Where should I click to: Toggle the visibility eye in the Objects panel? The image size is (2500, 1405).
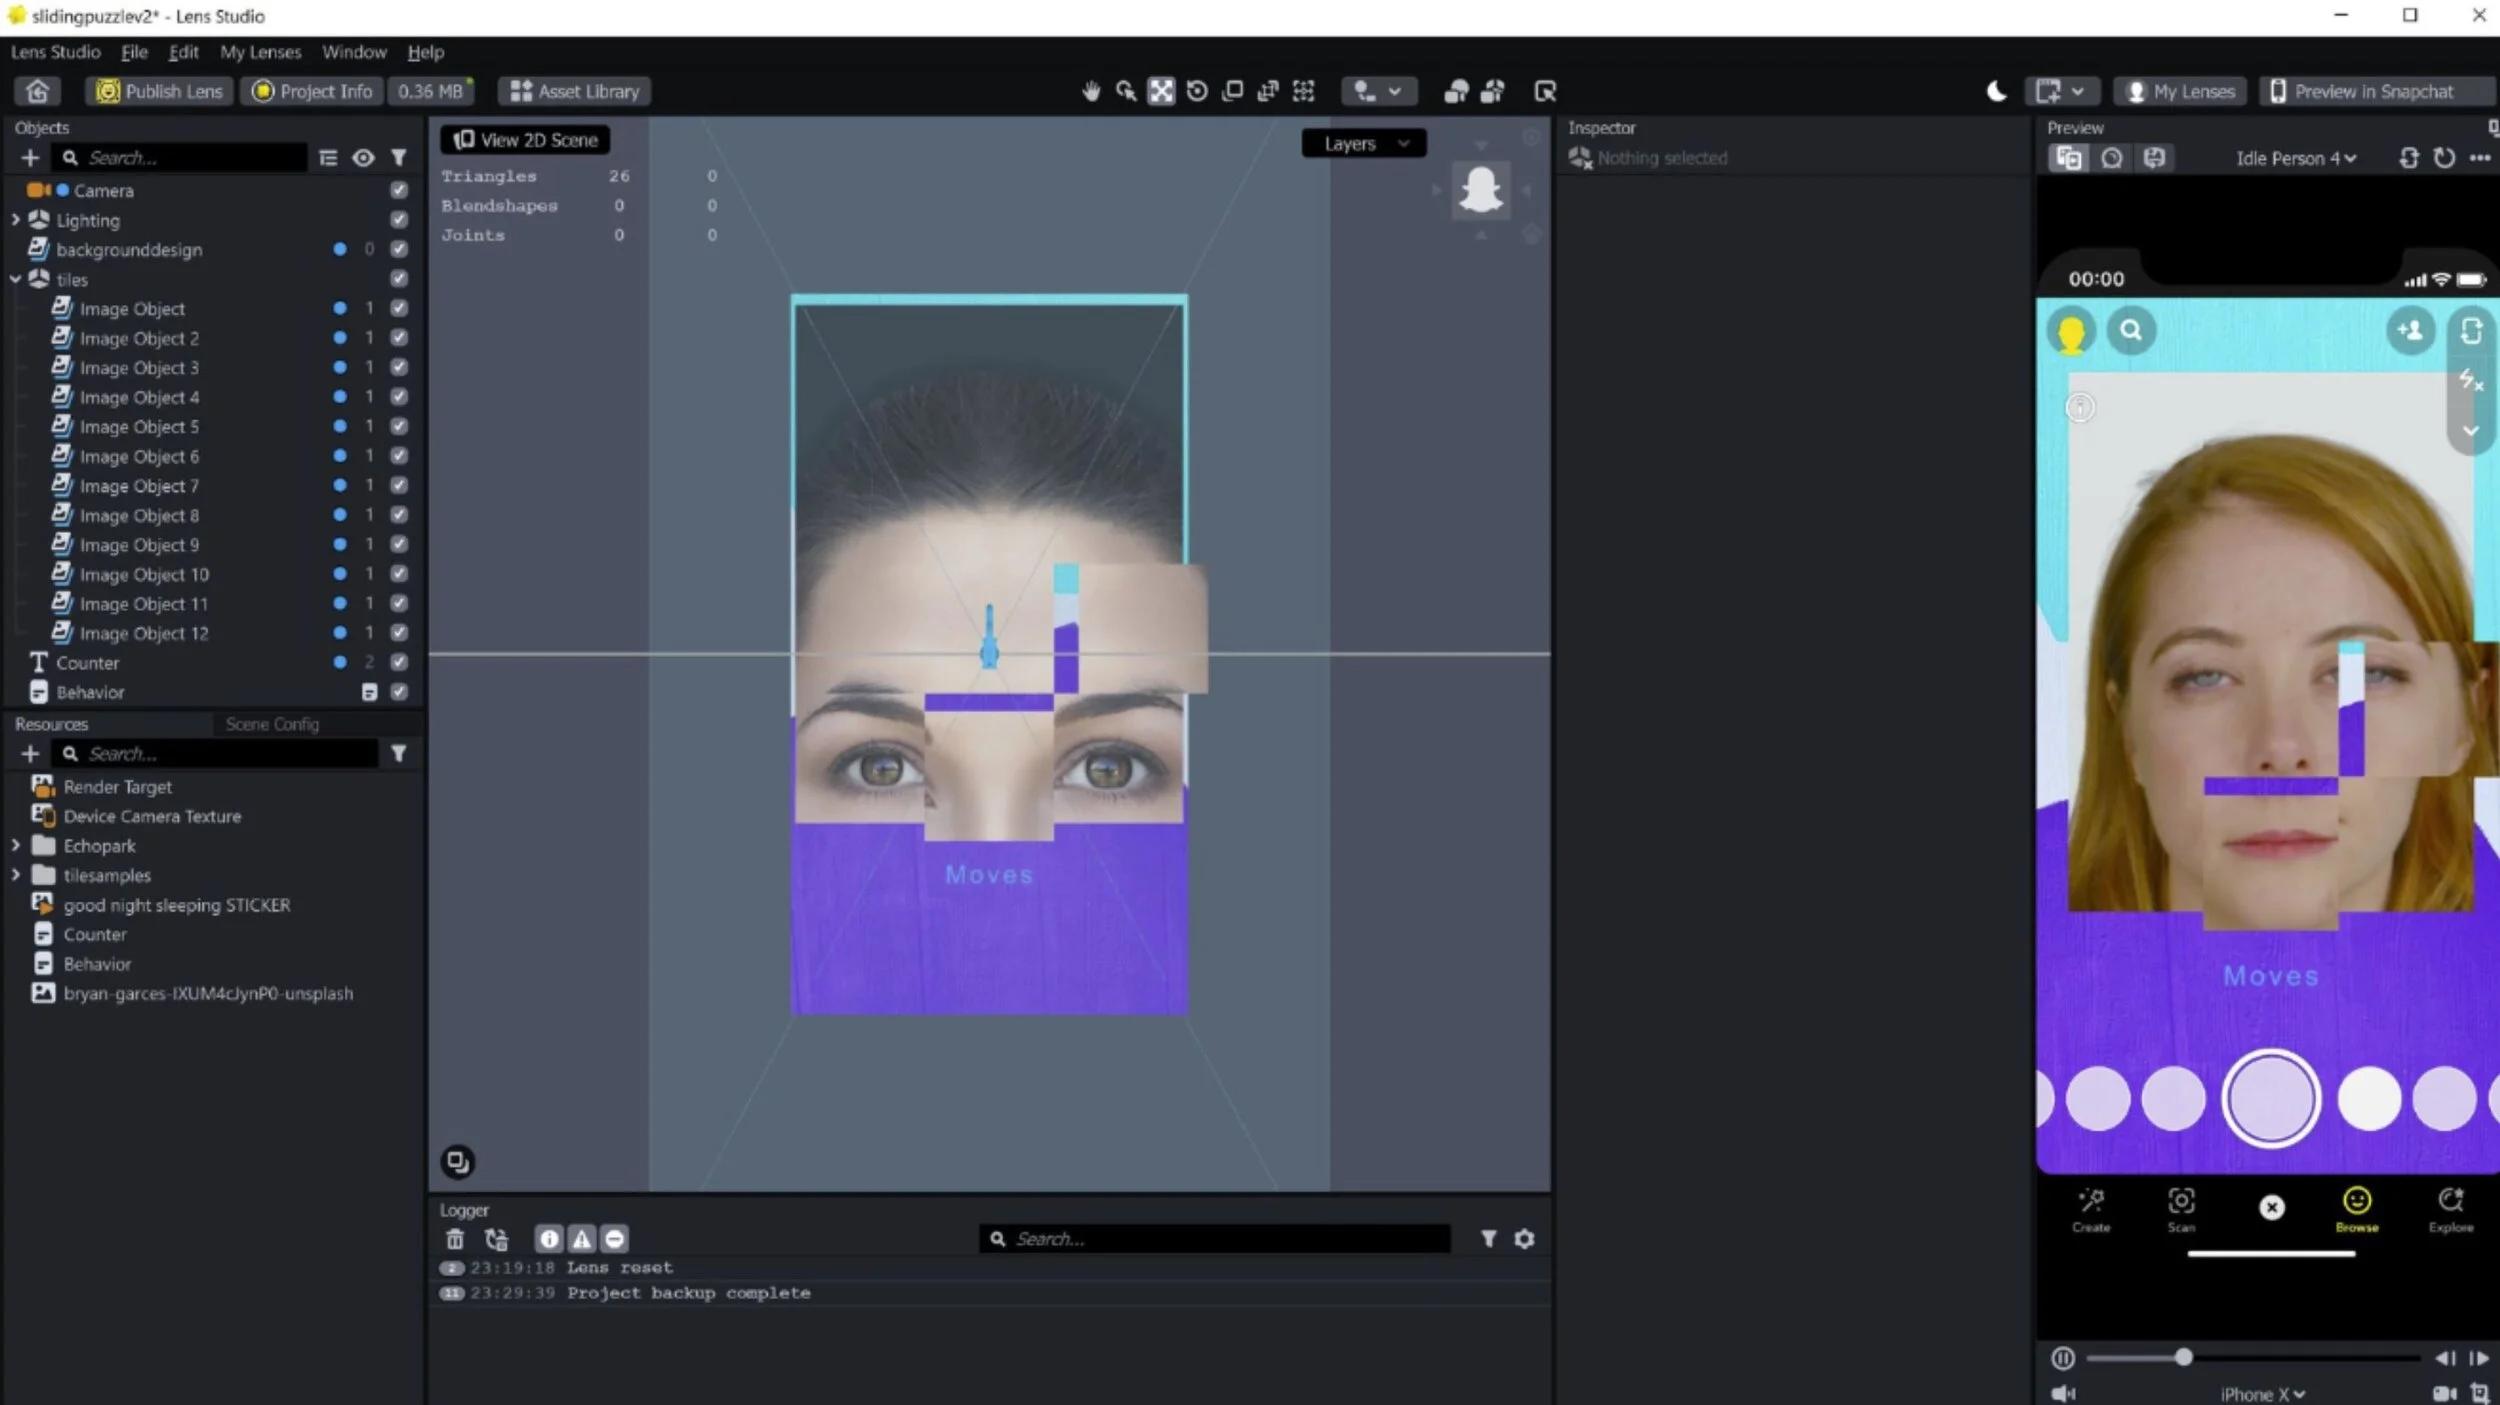point(363,158)
